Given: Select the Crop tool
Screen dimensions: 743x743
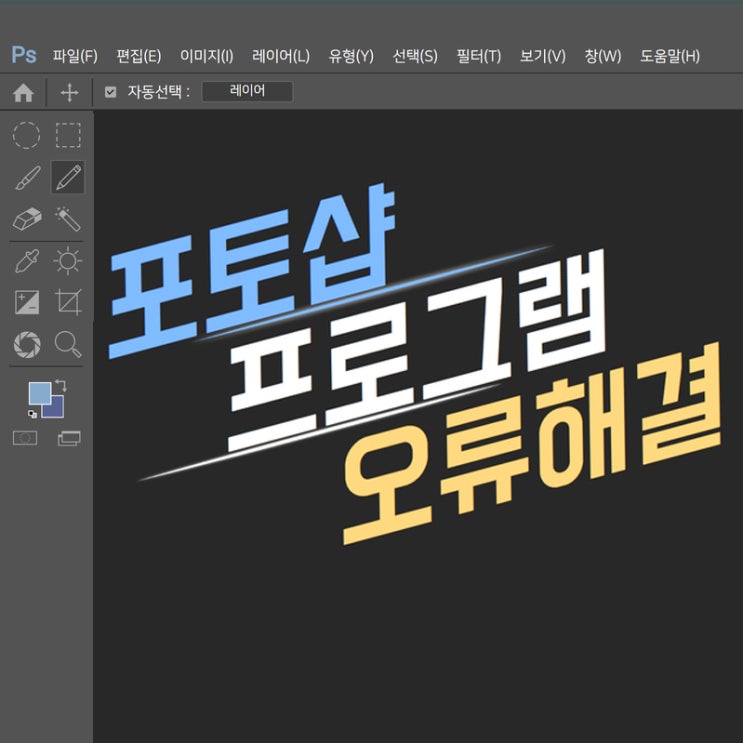Looking at the screenshot, I should click(x=68, y=302).
